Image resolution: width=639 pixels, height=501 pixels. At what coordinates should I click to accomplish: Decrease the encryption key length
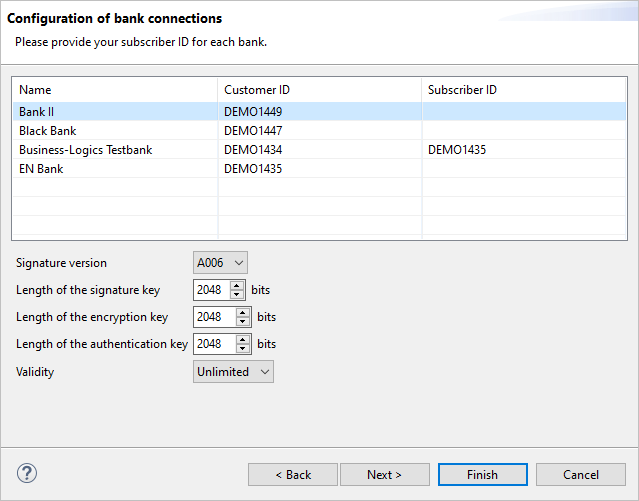(x=243, y=322)
